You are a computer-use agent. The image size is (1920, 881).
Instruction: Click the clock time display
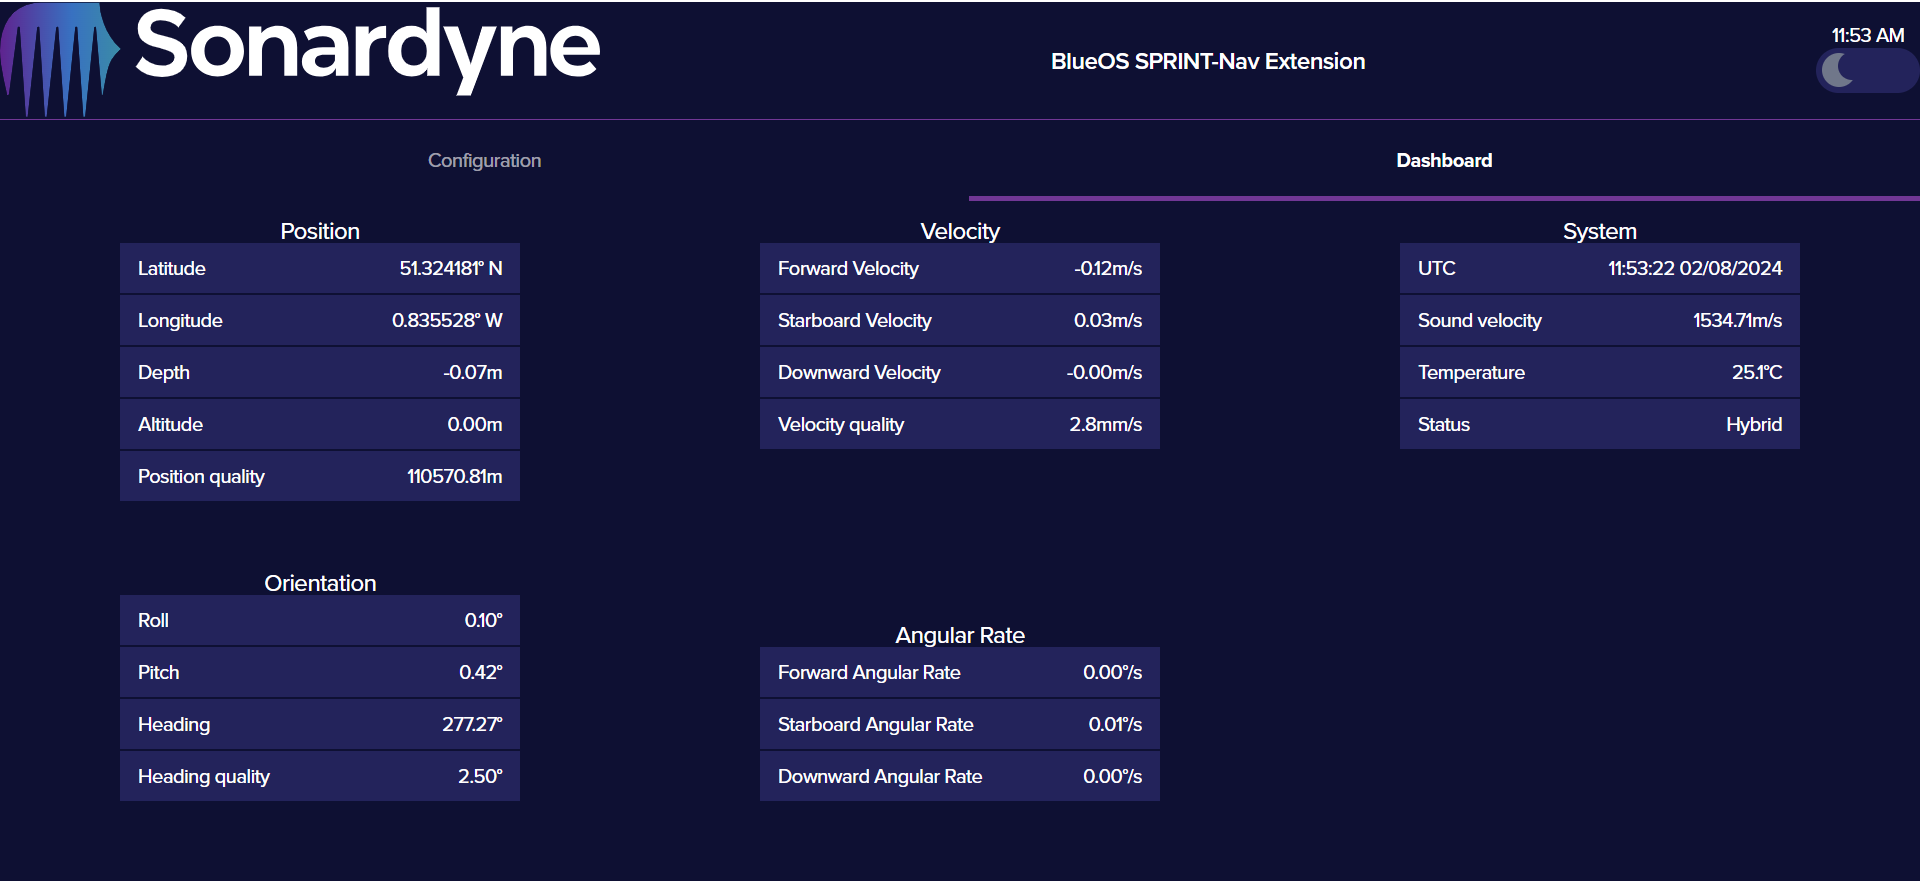pos(1867,35)
